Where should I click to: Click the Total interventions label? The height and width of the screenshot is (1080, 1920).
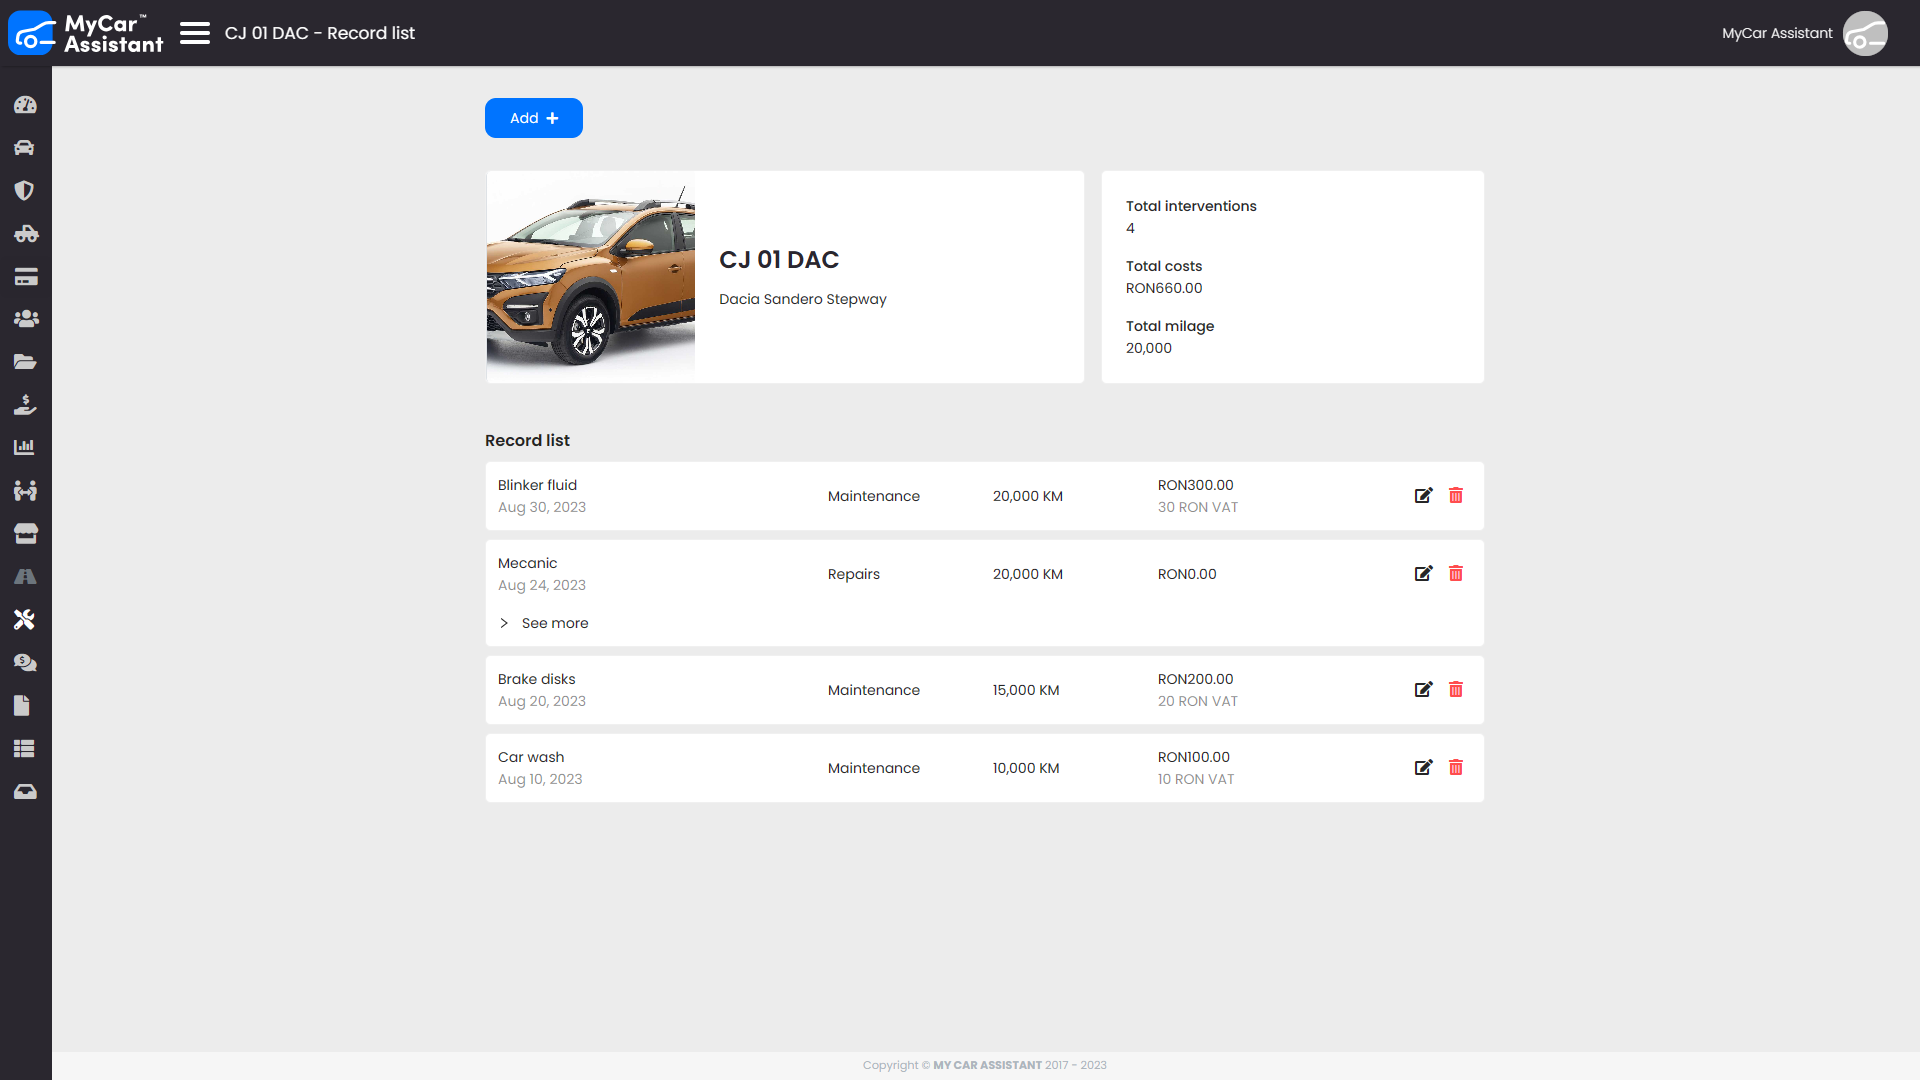pos(1191,206)
